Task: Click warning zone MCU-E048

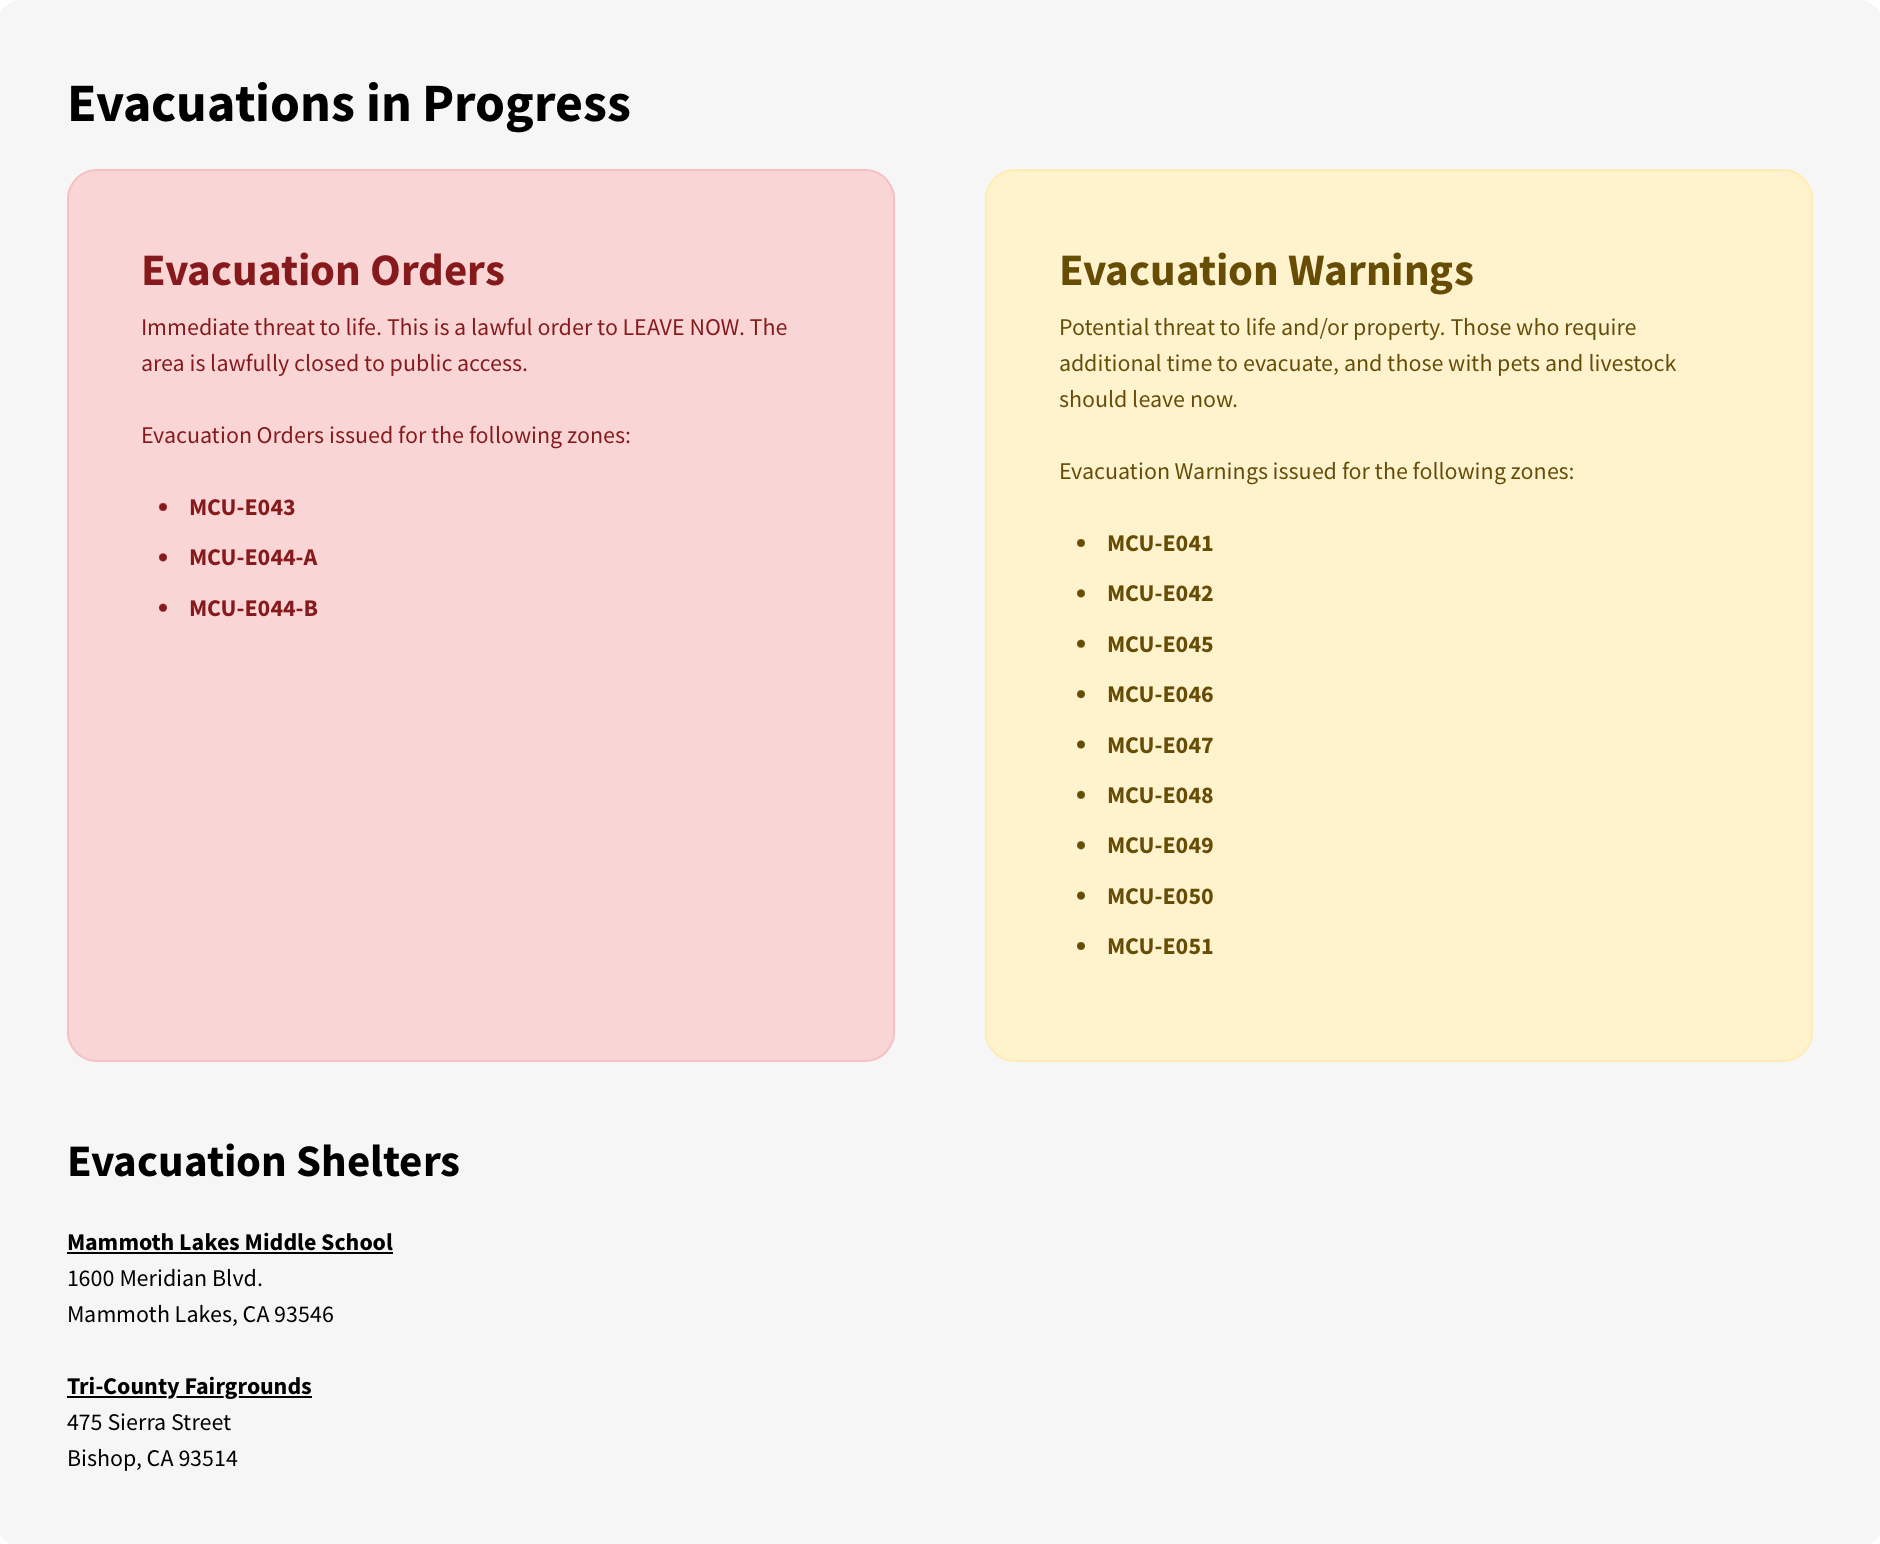Action: point(1160,796)
